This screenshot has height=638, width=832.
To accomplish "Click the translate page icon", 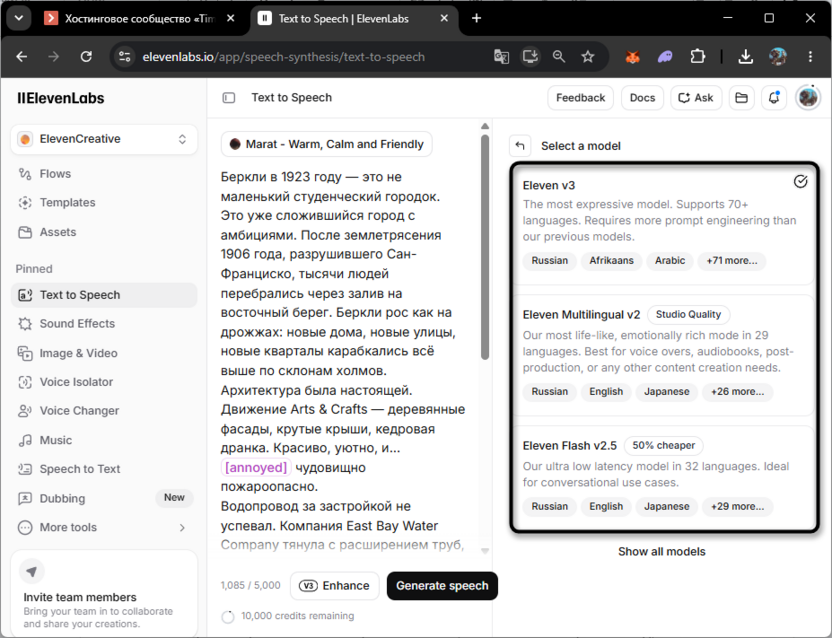I will coord(501,56).
